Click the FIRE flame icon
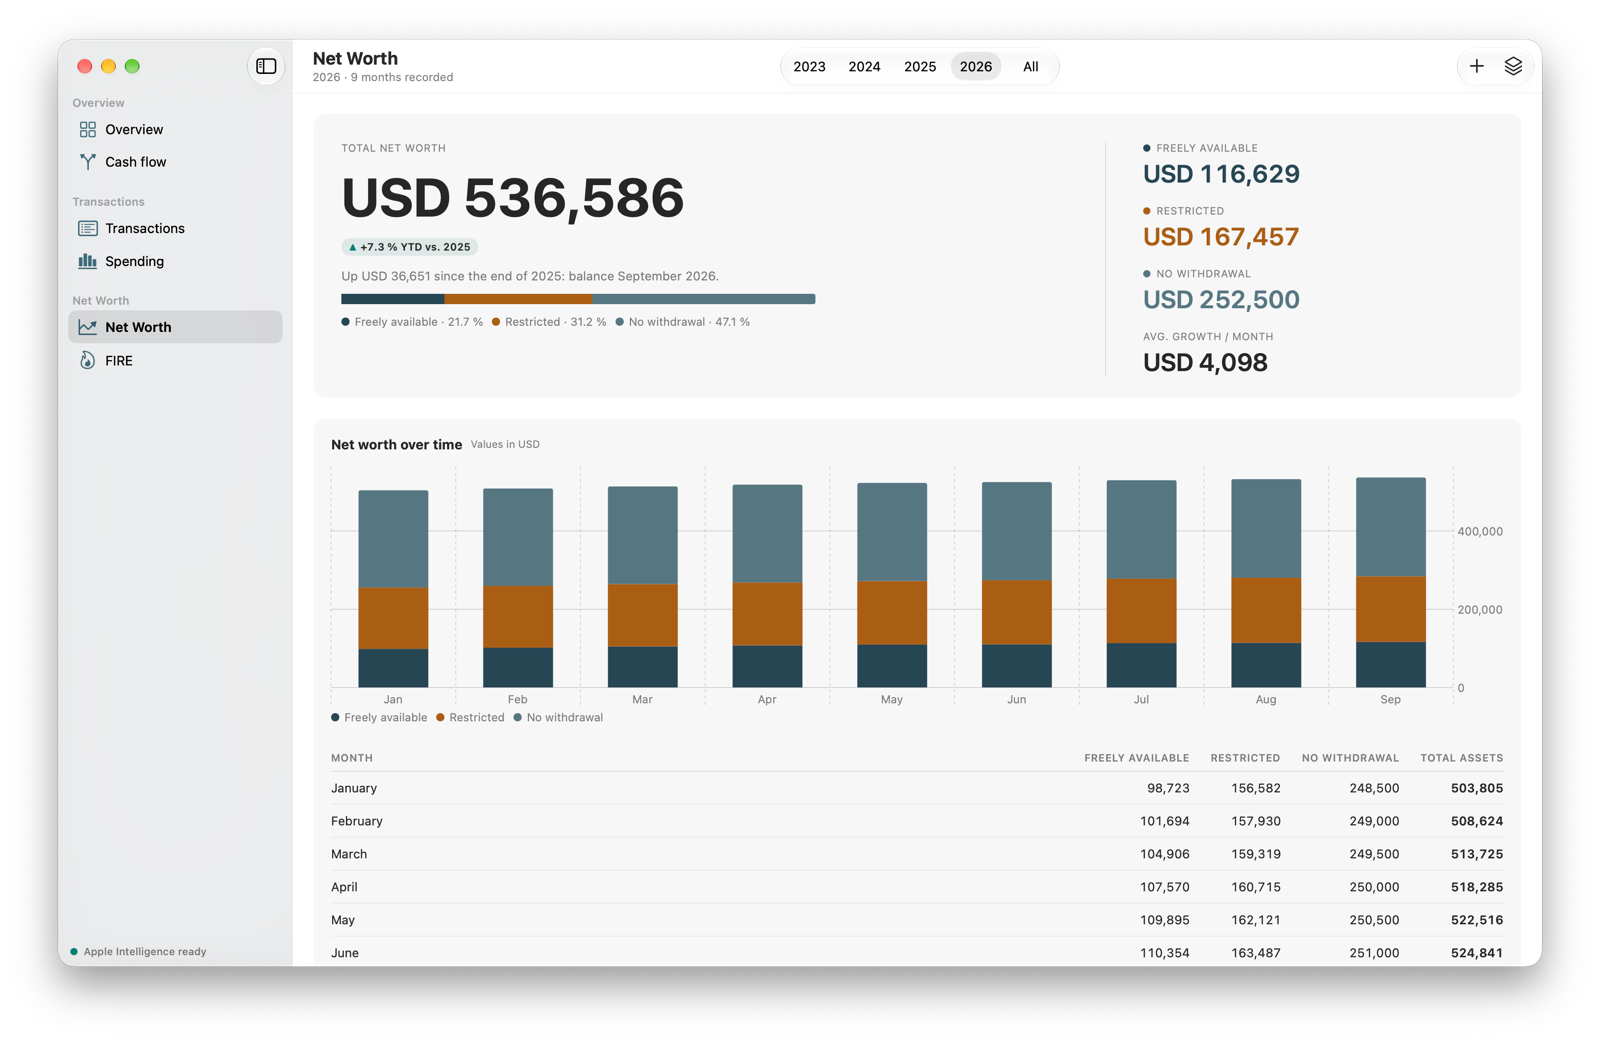1600x1043 pixels. (88, 360)
